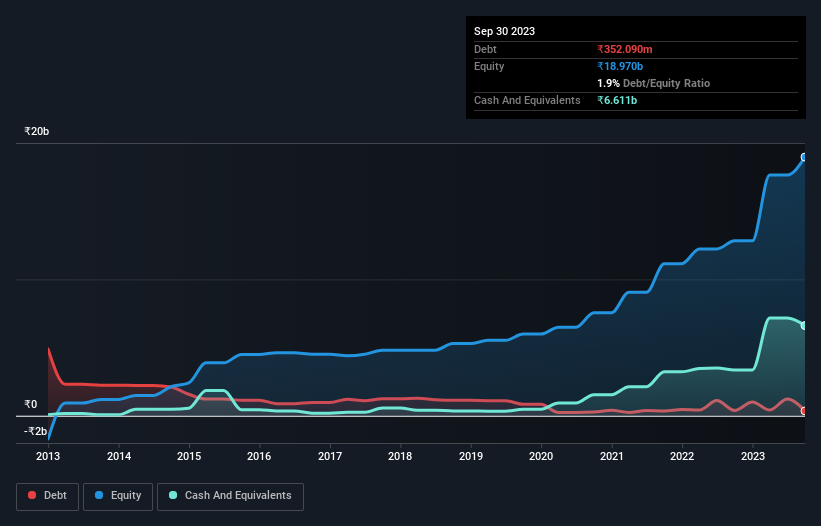Toggle the Equity series in legend
This screenshot has width=821, height=526.
point(117,495)
